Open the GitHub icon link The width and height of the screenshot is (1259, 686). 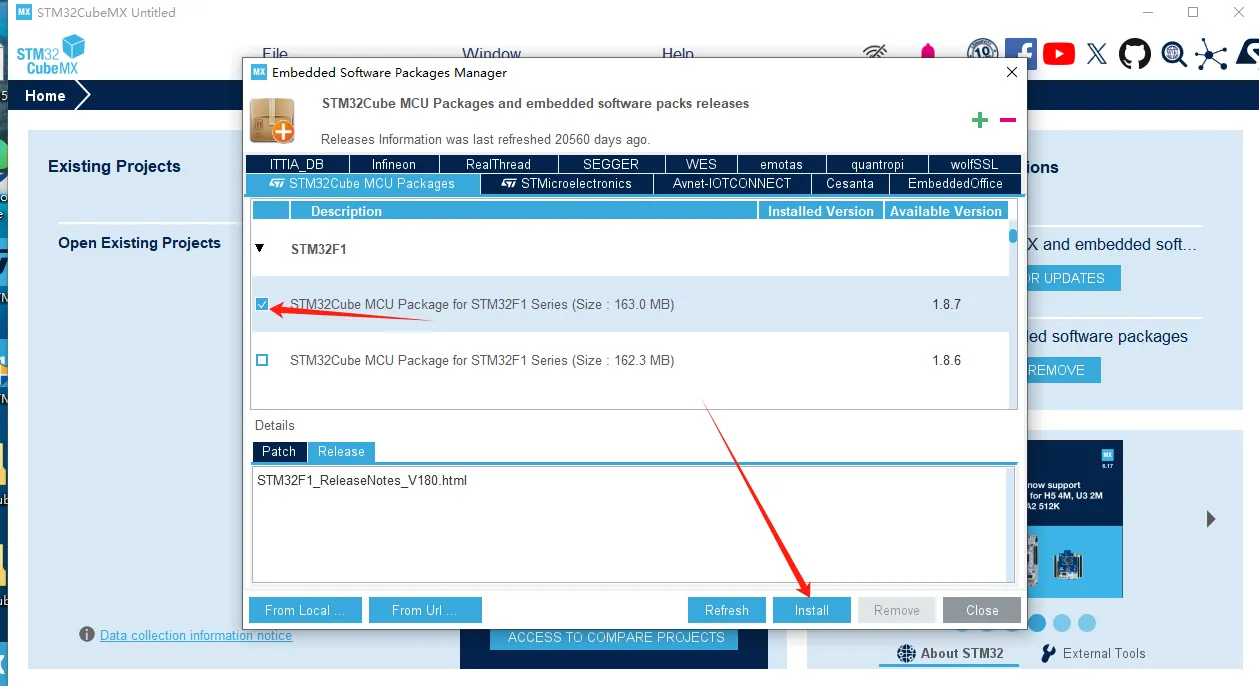1134,54
